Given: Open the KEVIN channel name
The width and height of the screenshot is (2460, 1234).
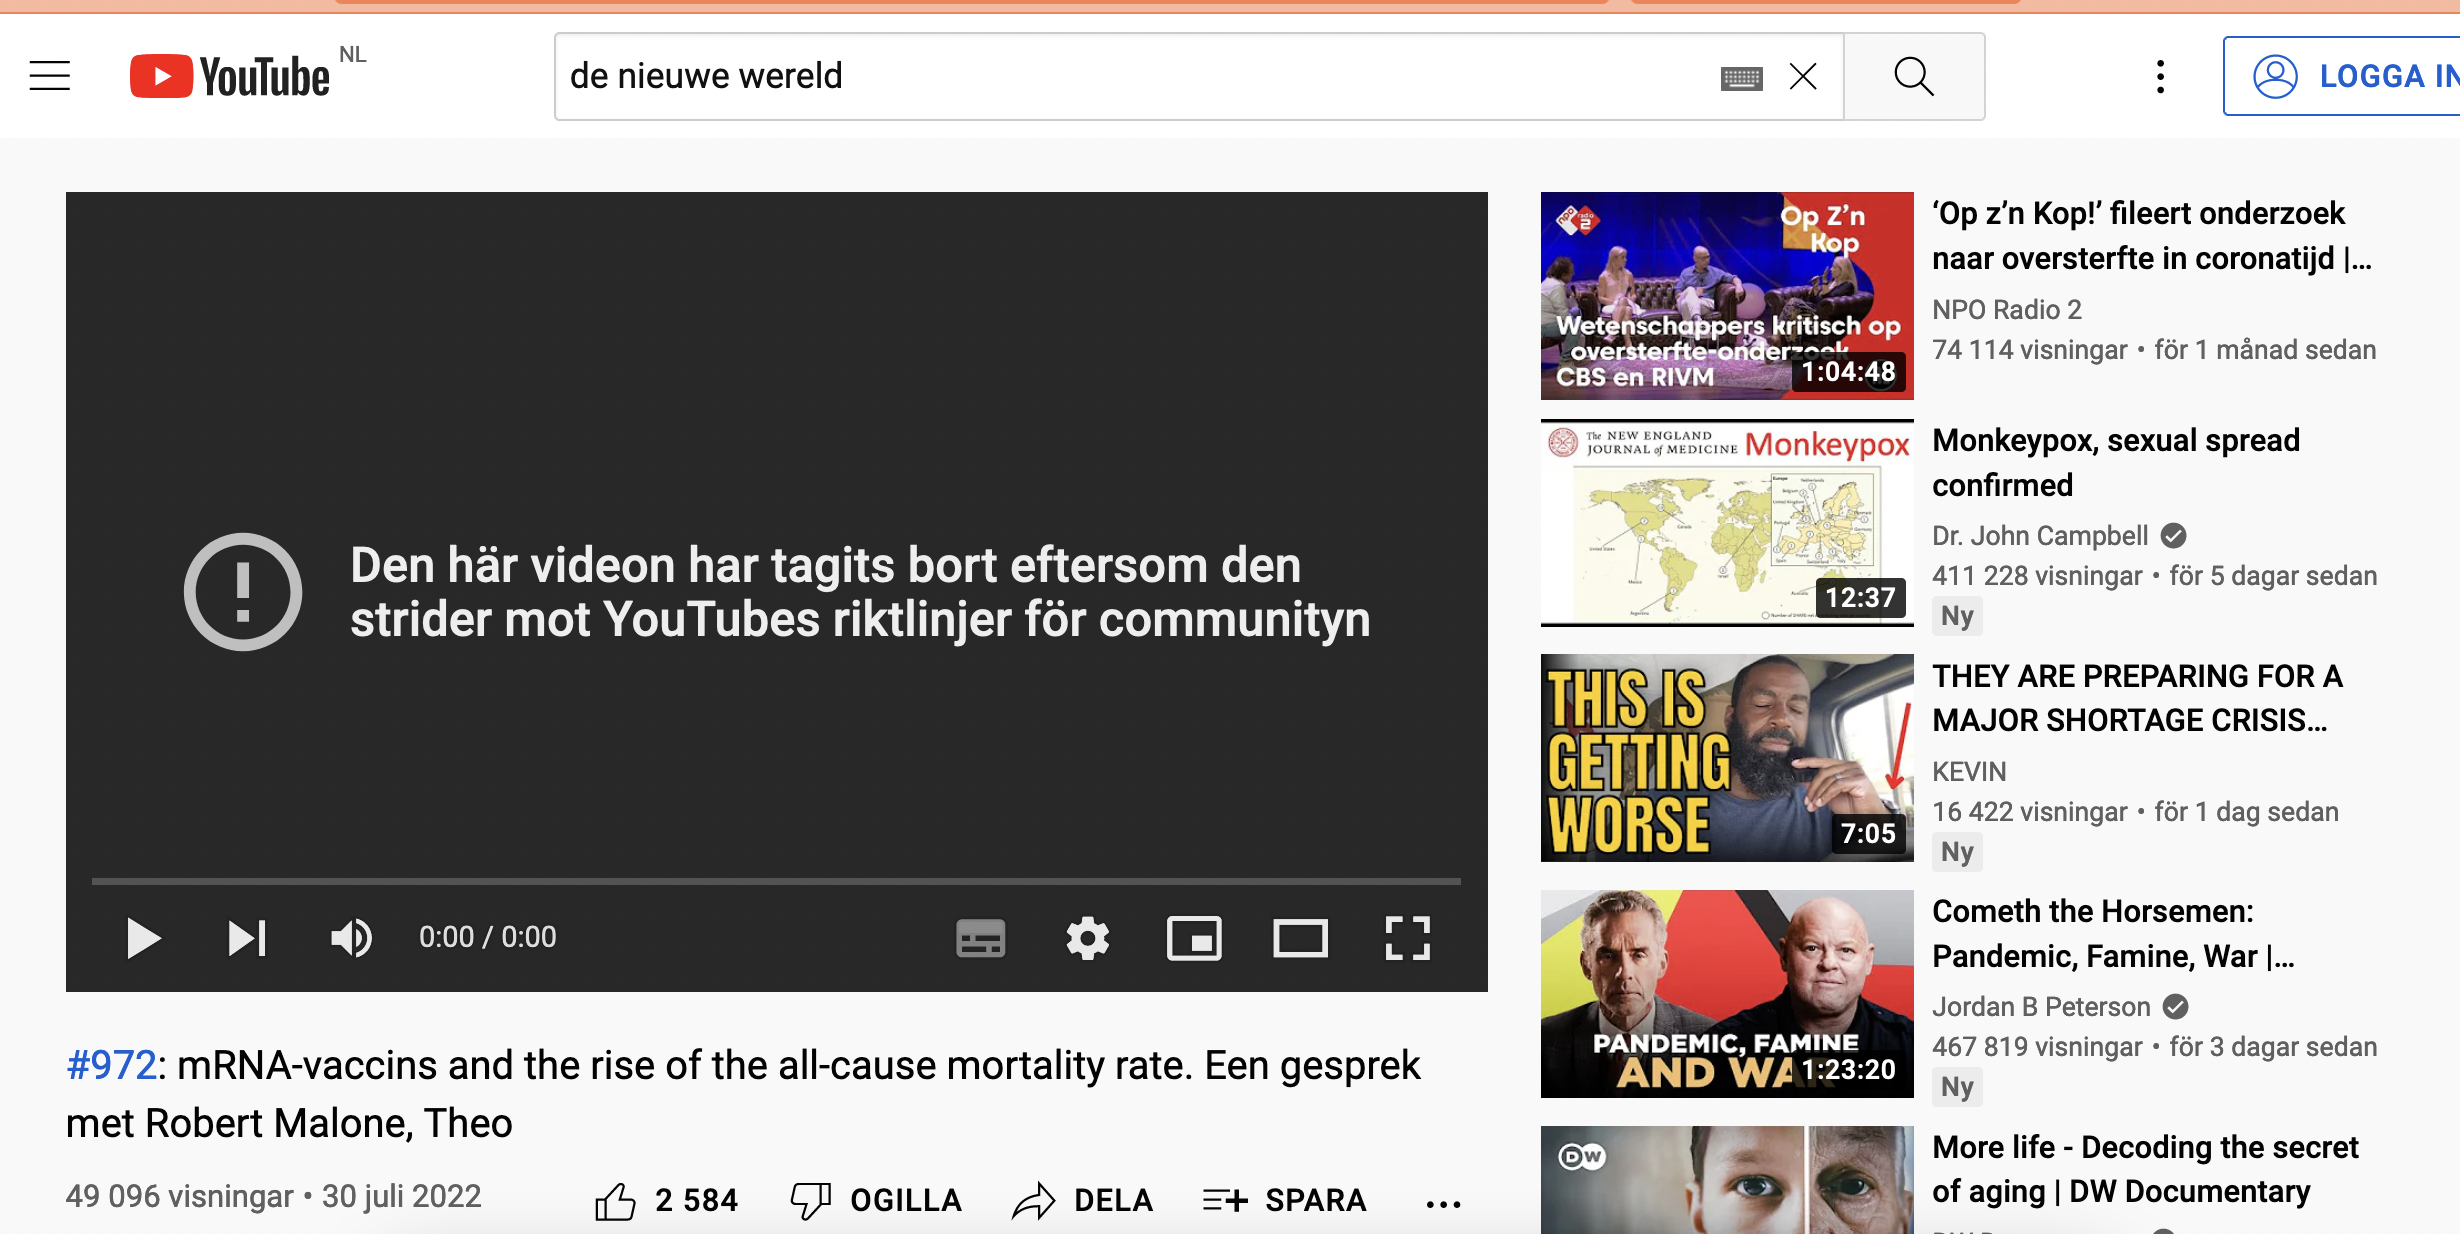Looking at the screenshot, I should point(1969,772).
